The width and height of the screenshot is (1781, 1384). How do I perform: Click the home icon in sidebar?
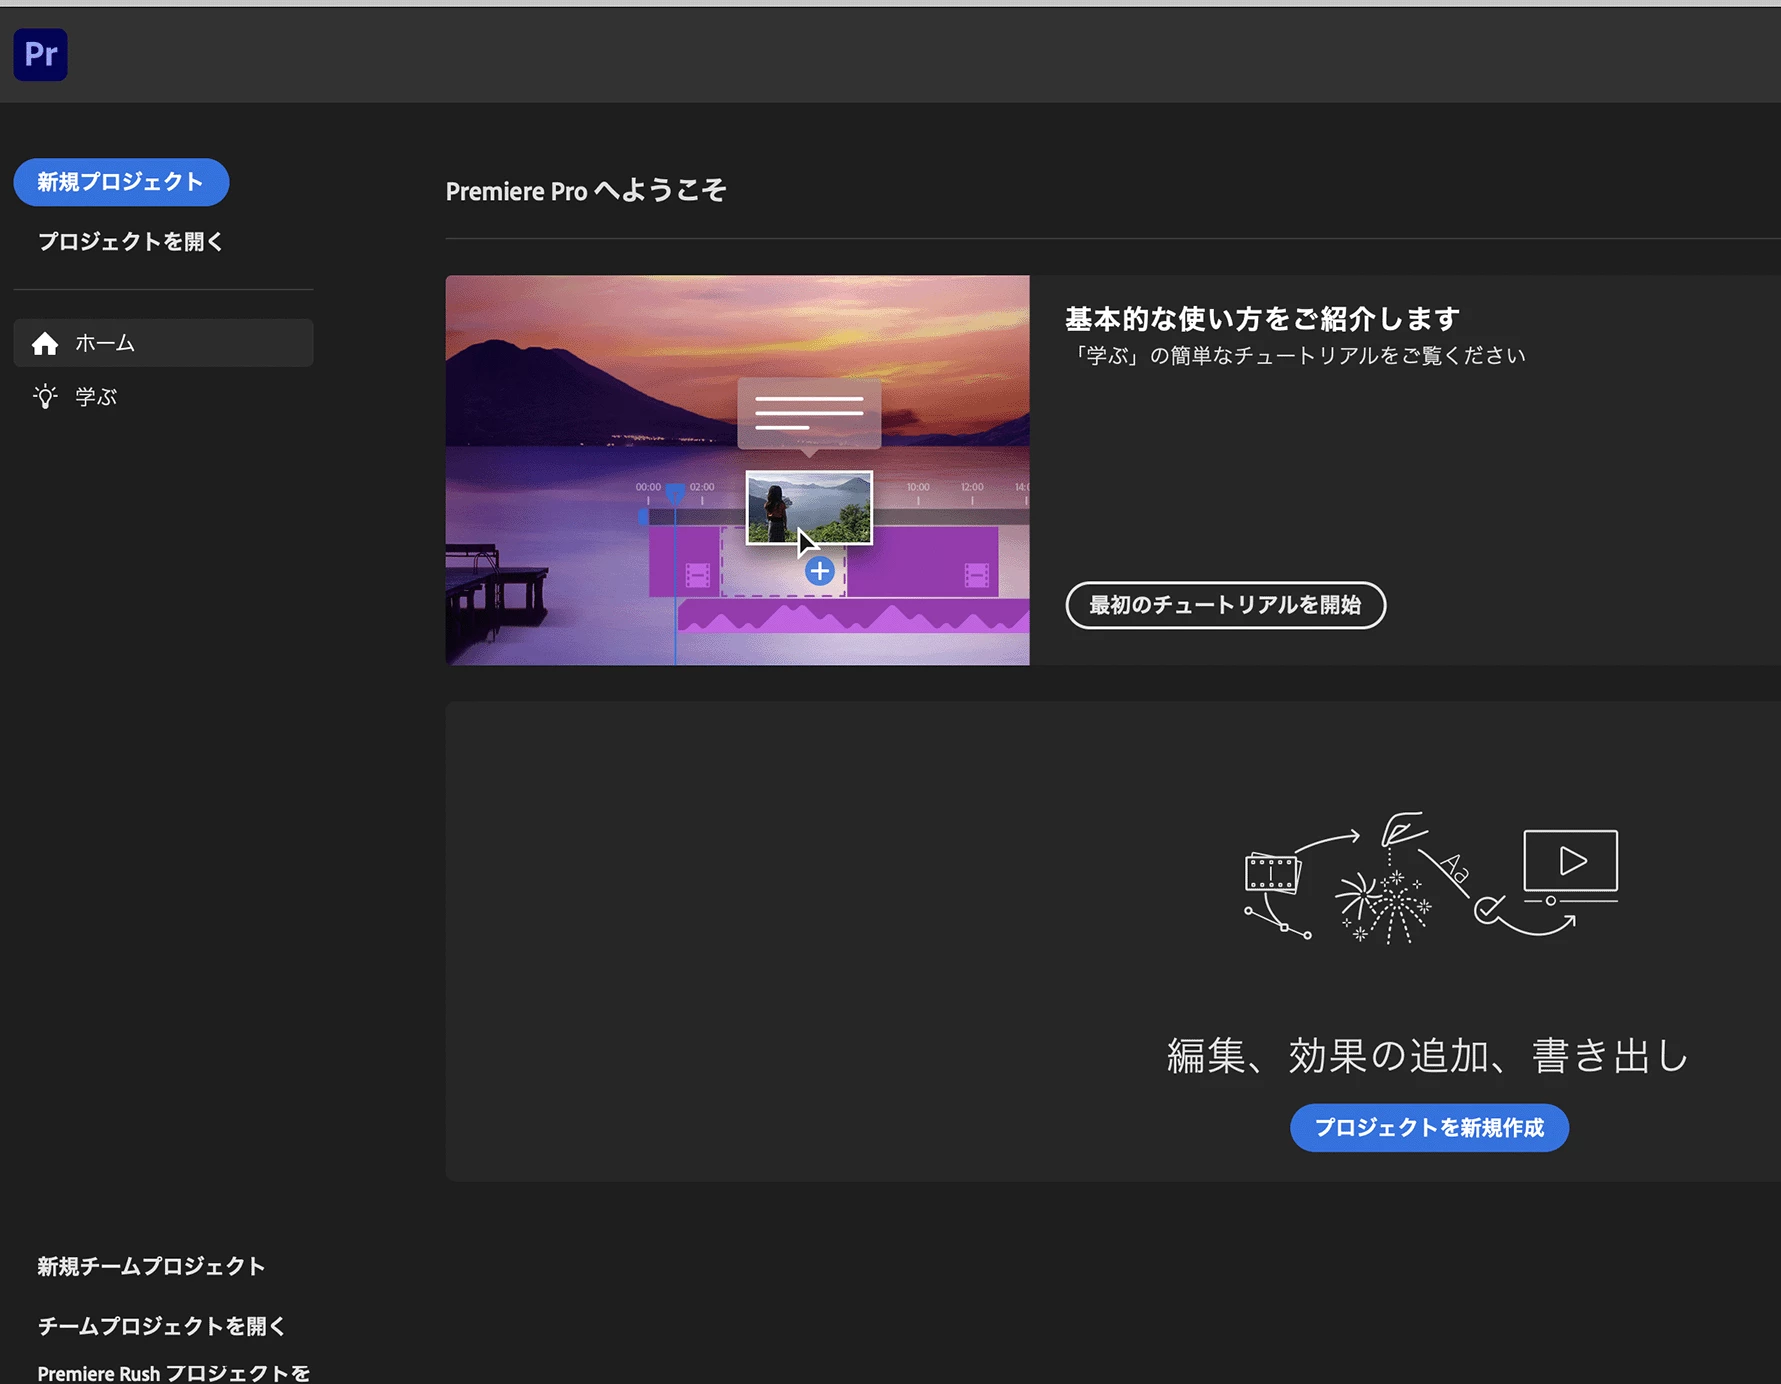(x=45, y=344)
